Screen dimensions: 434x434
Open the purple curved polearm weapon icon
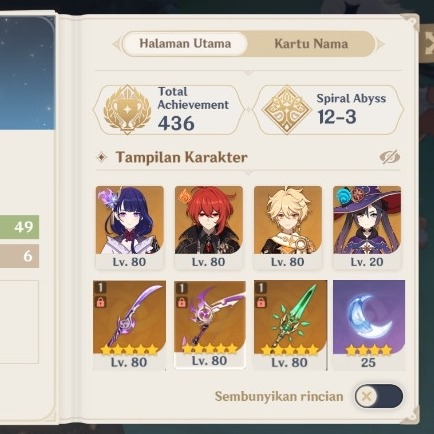point(129,317)
